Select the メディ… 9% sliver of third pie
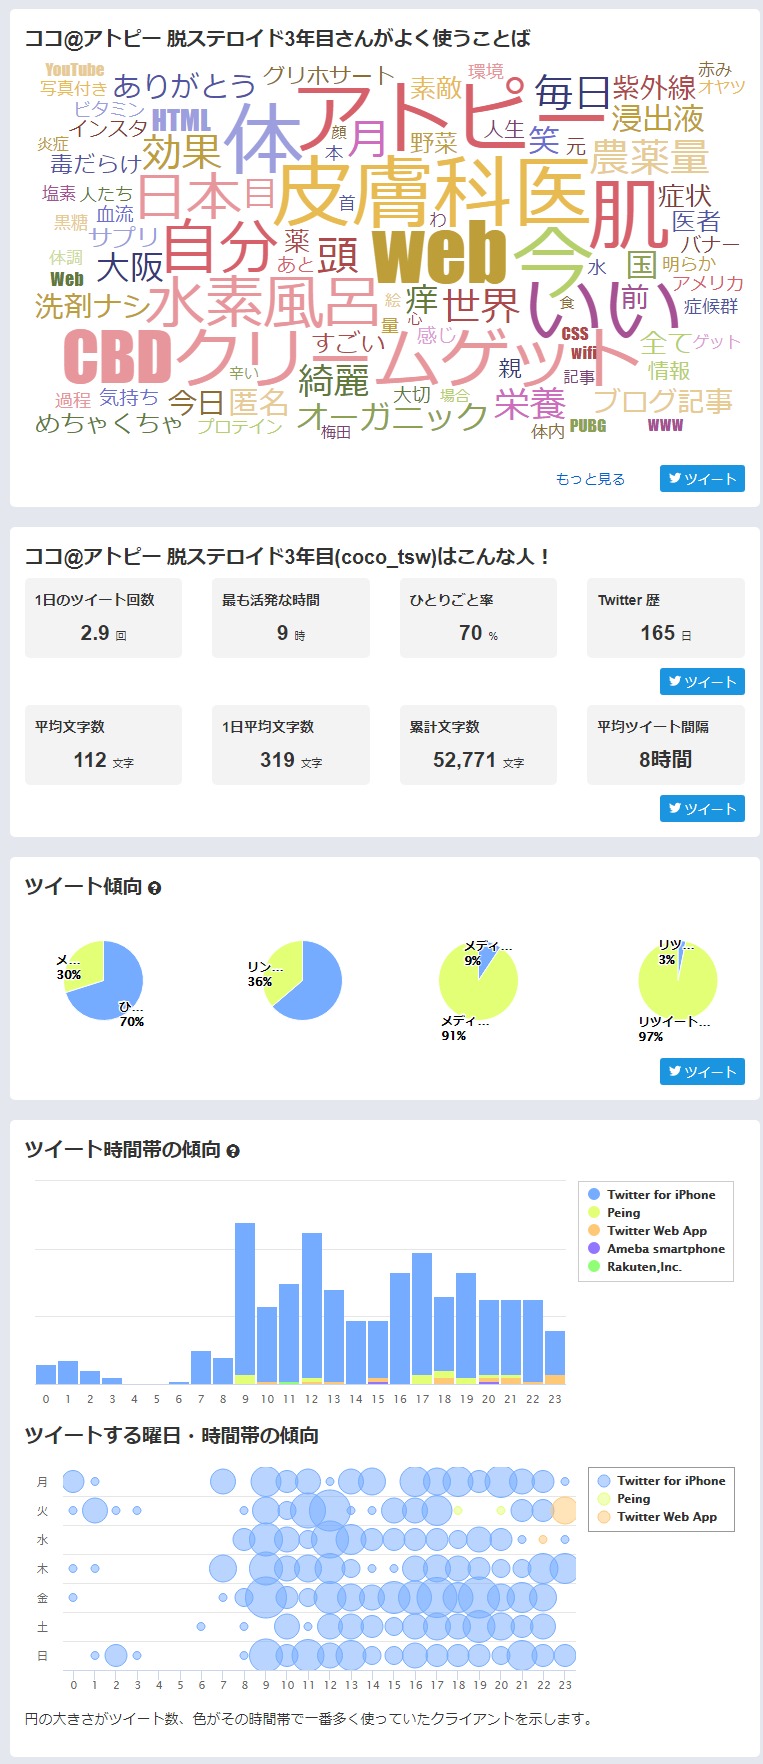Viewport: 763px width, 1764px height. click(487, 961)
